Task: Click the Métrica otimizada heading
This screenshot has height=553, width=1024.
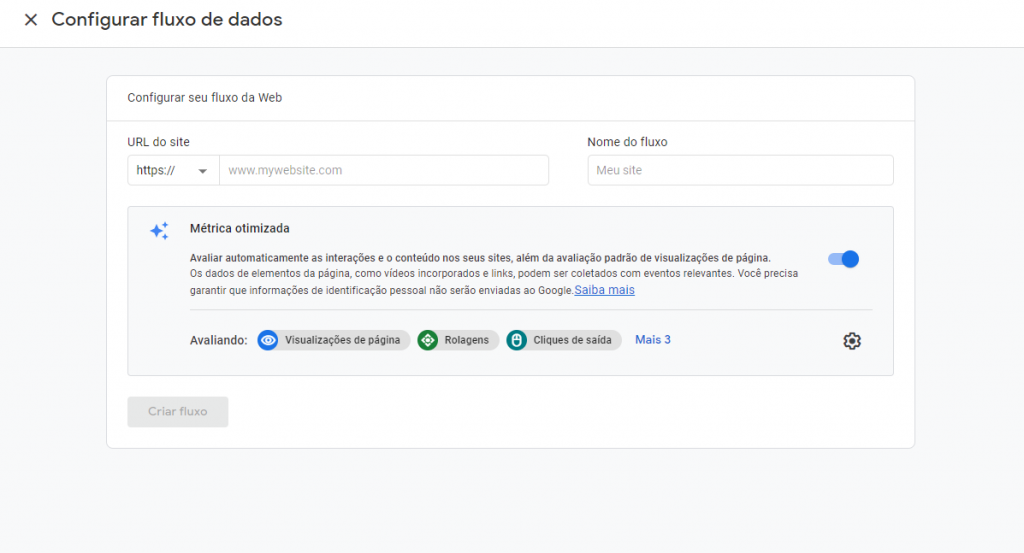Action: [239, 229]
